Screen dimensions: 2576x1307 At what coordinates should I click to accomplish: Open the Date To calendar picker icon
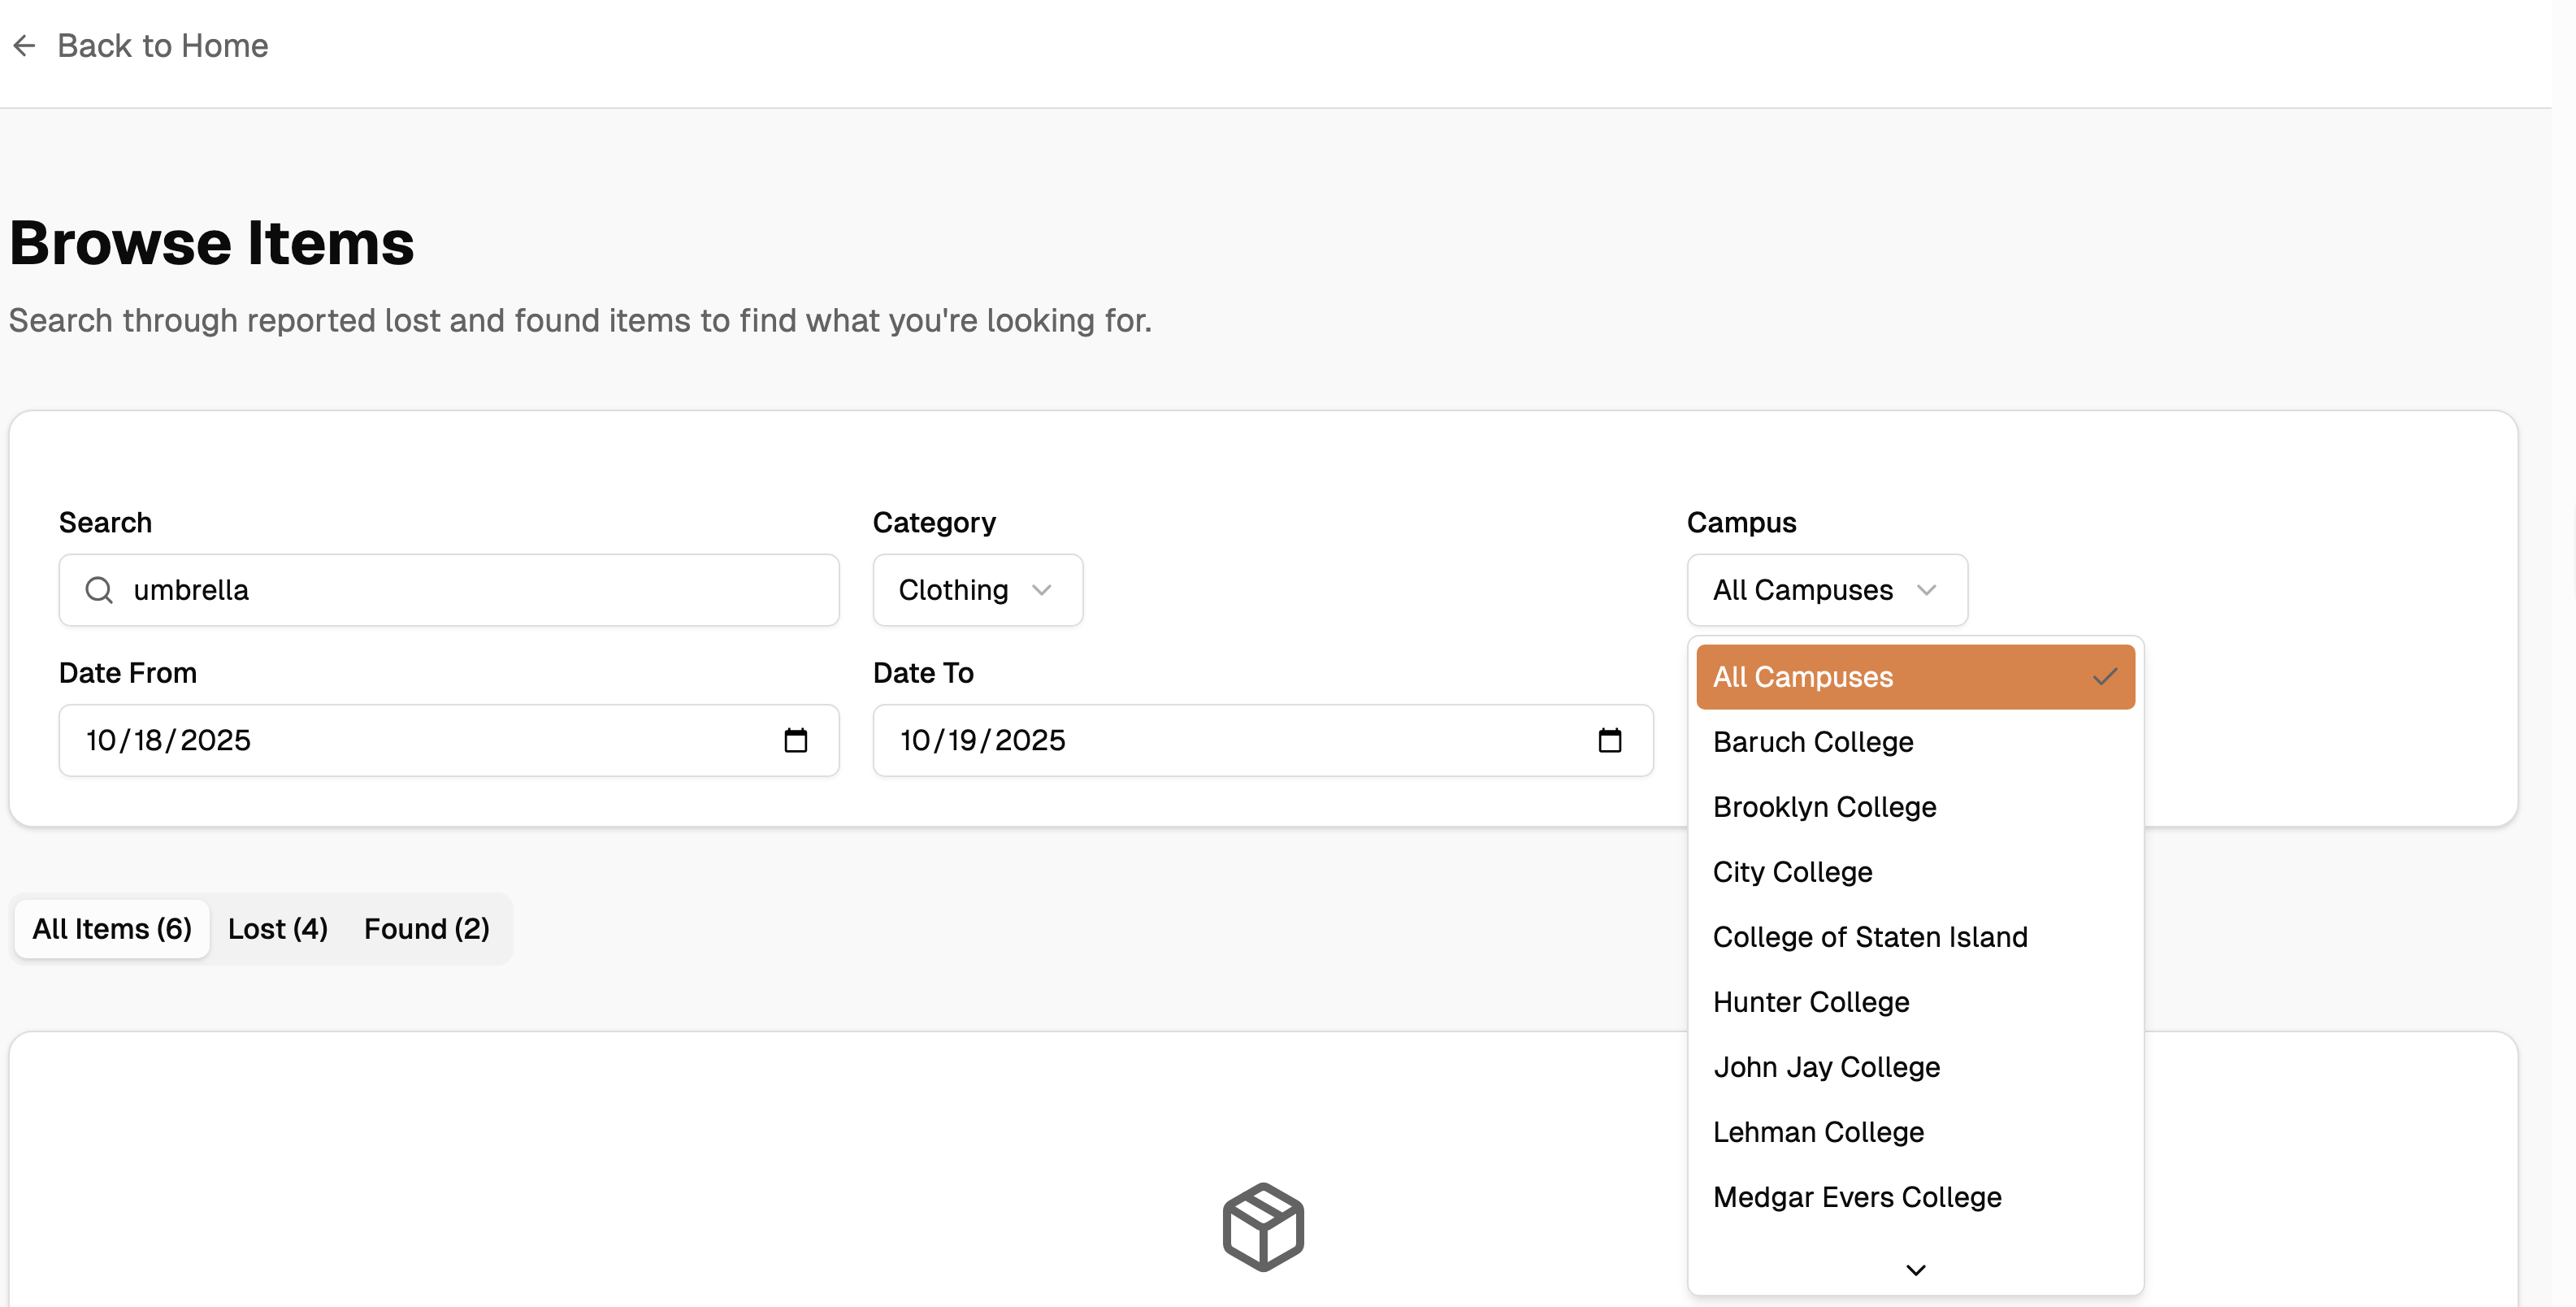click(1609, 740)
